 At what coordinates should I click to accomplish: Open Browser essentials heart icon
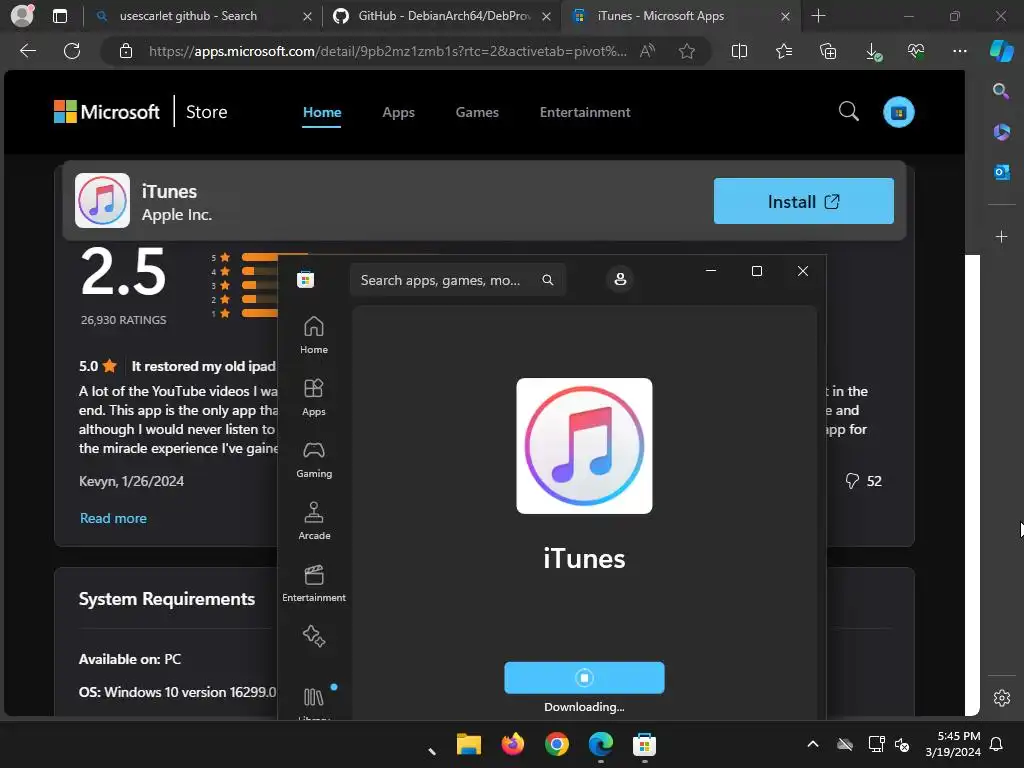[916, 51]
